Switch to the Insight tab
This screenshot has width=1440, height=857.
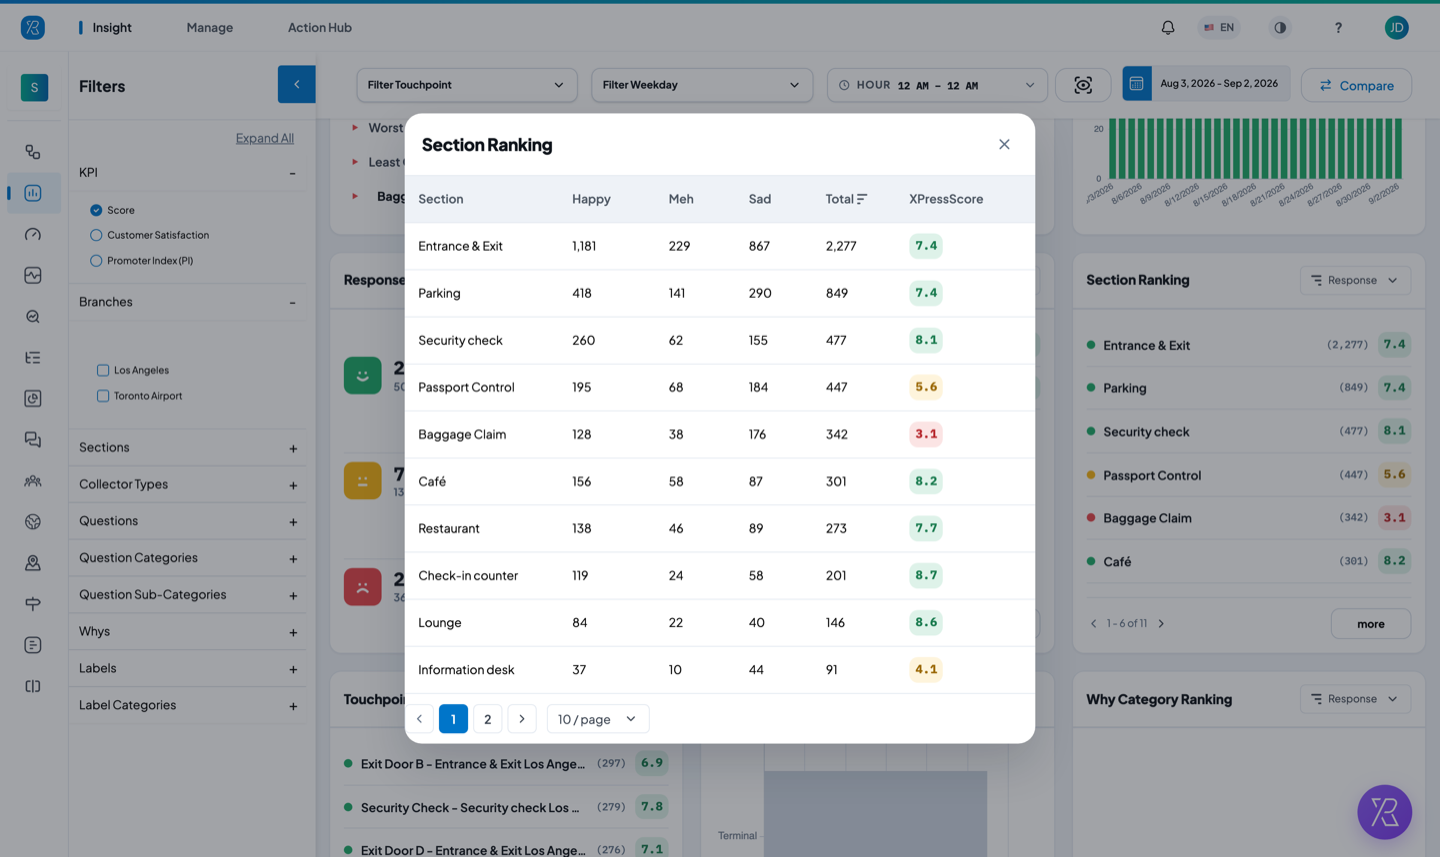click(x=112, y=28)
